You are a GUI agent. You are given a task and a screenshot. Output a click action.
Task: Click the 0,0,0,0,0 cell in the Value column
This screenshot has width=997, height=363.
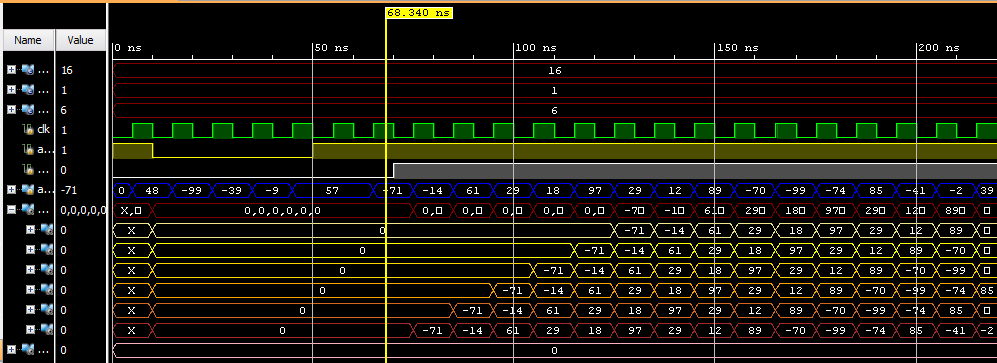click(83, 209)
